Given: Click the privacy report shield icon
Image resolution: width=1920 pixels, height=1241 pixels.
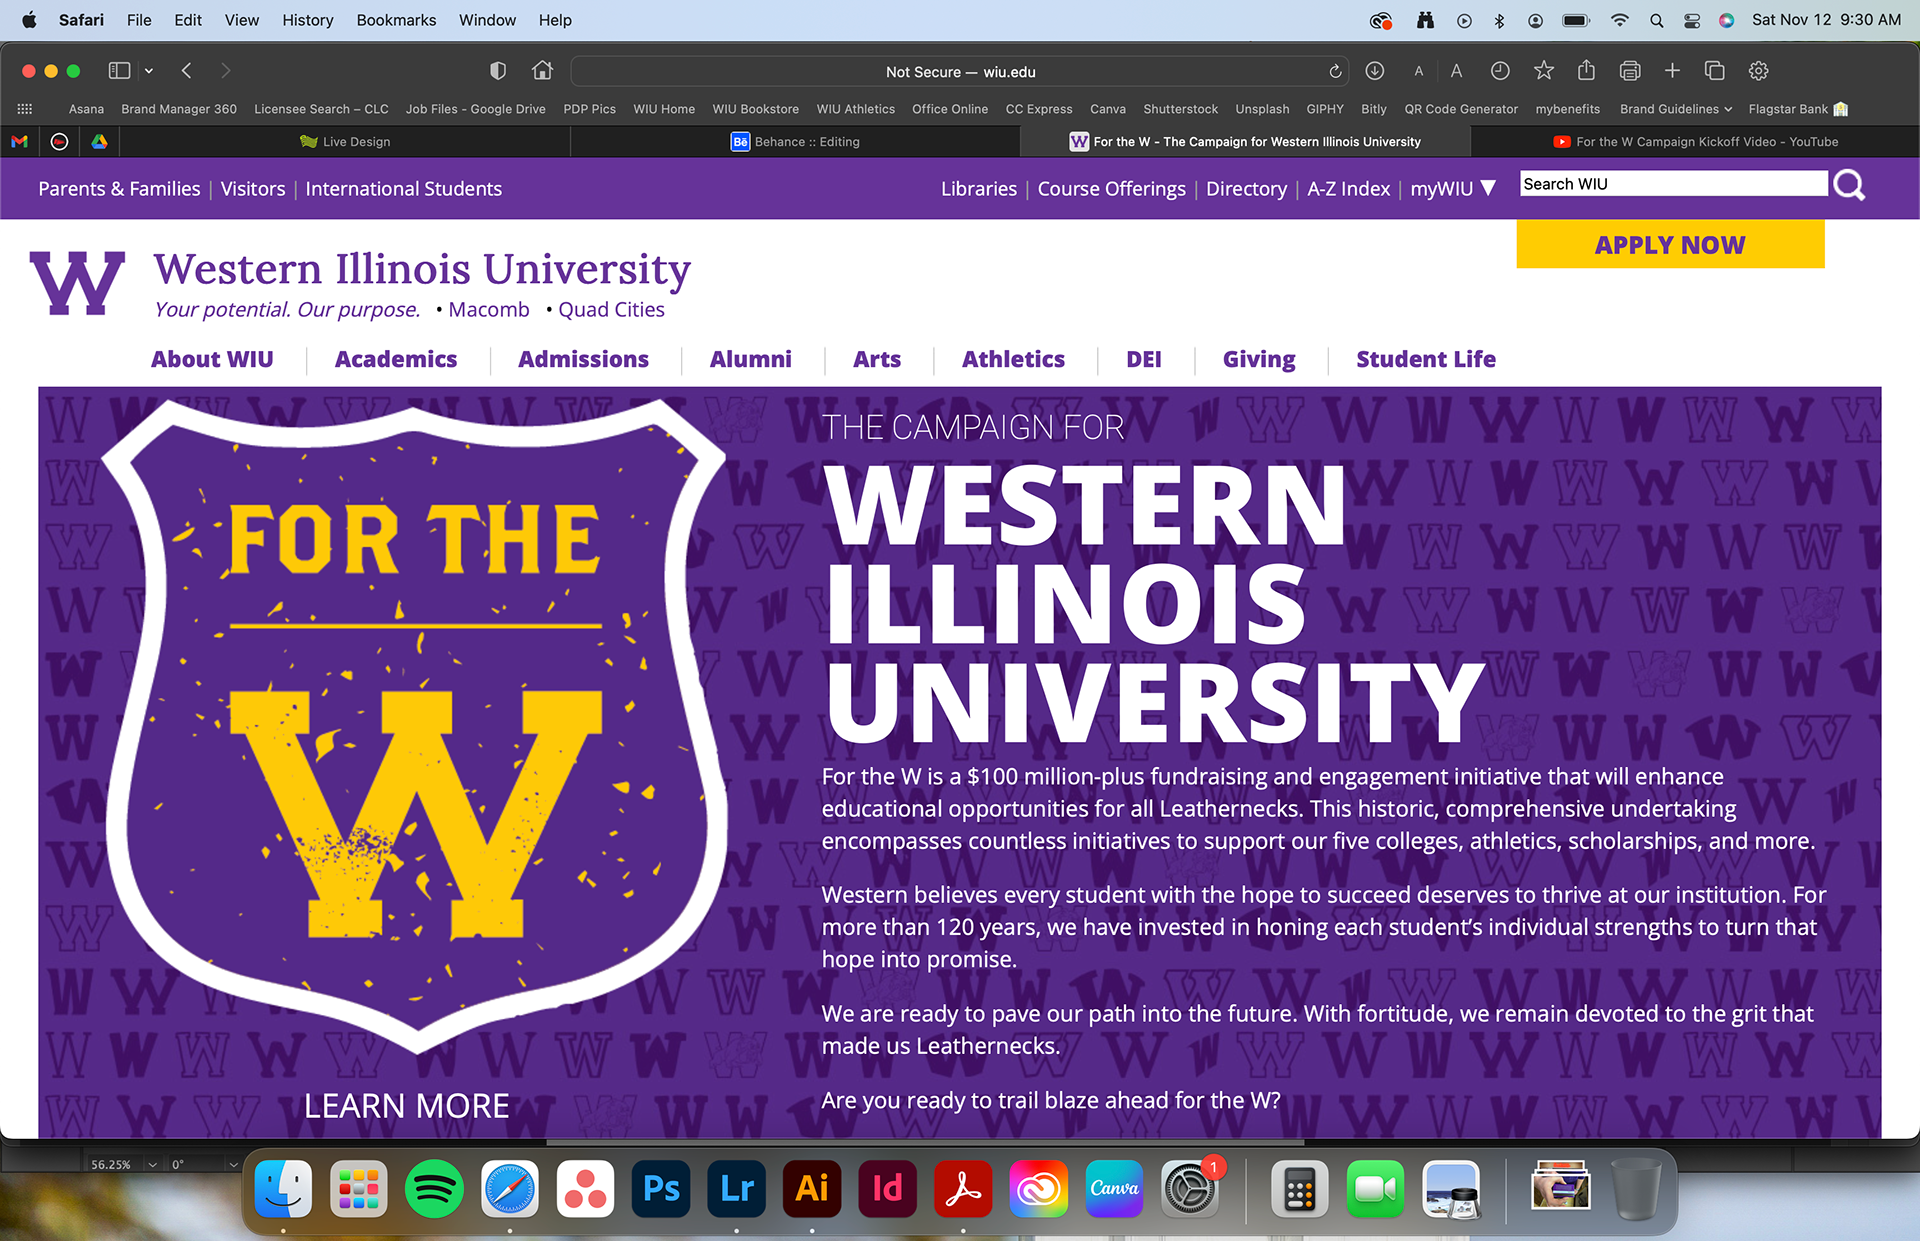Looking at the screenshot, I should tap(498, 71).
